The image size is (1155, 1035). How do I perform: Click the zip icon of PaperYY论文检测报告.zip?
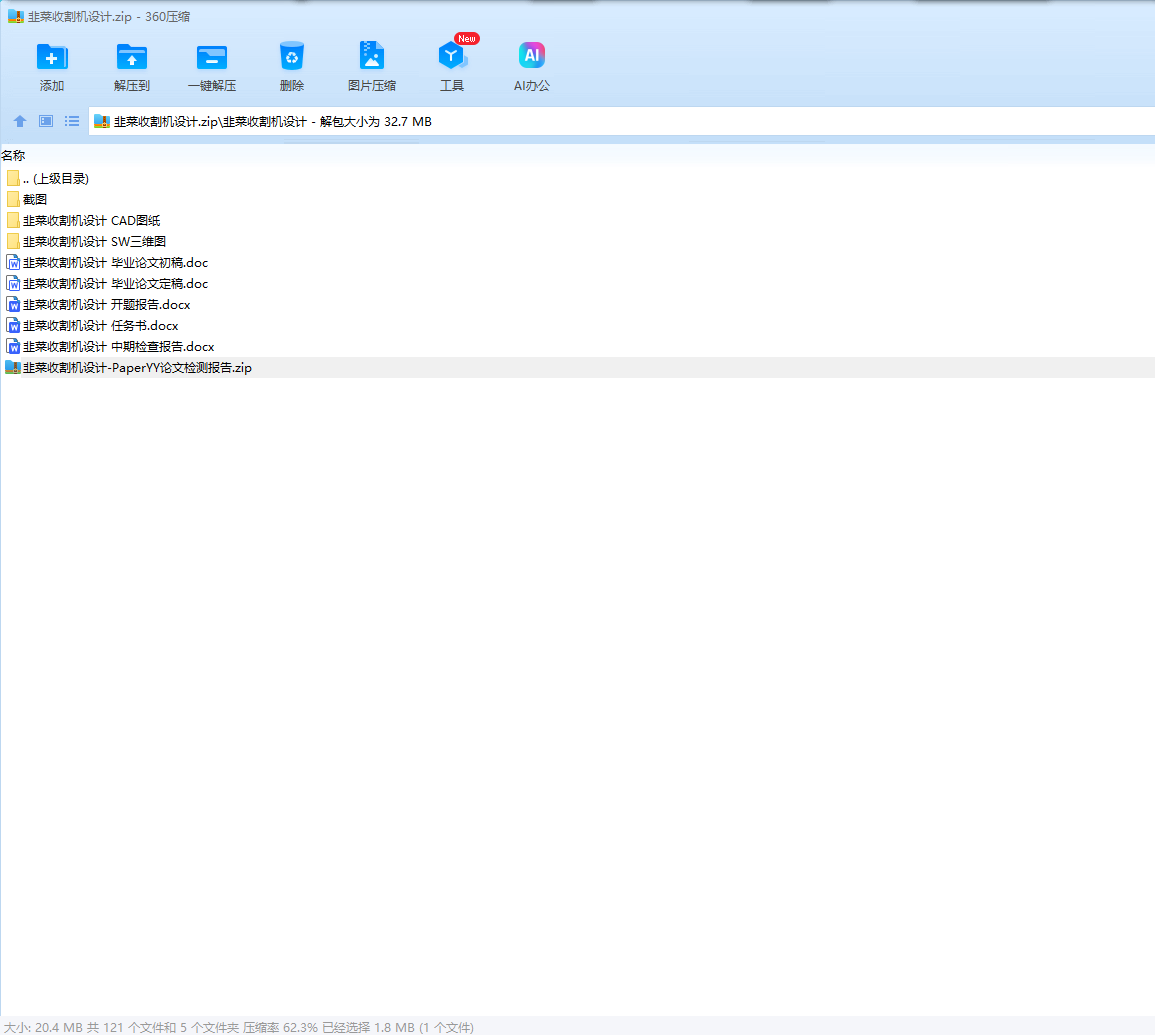click(x=13, y=368)
